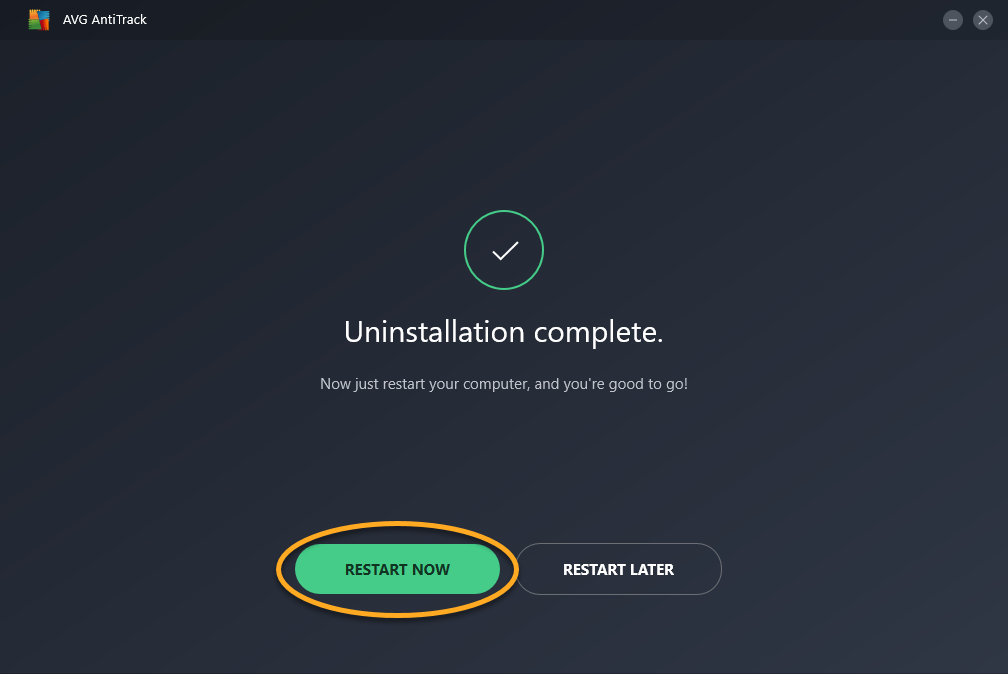Click the AVG logo icon
The image size is (1008, 674).
pyautogui.click(x=39, y=20)
